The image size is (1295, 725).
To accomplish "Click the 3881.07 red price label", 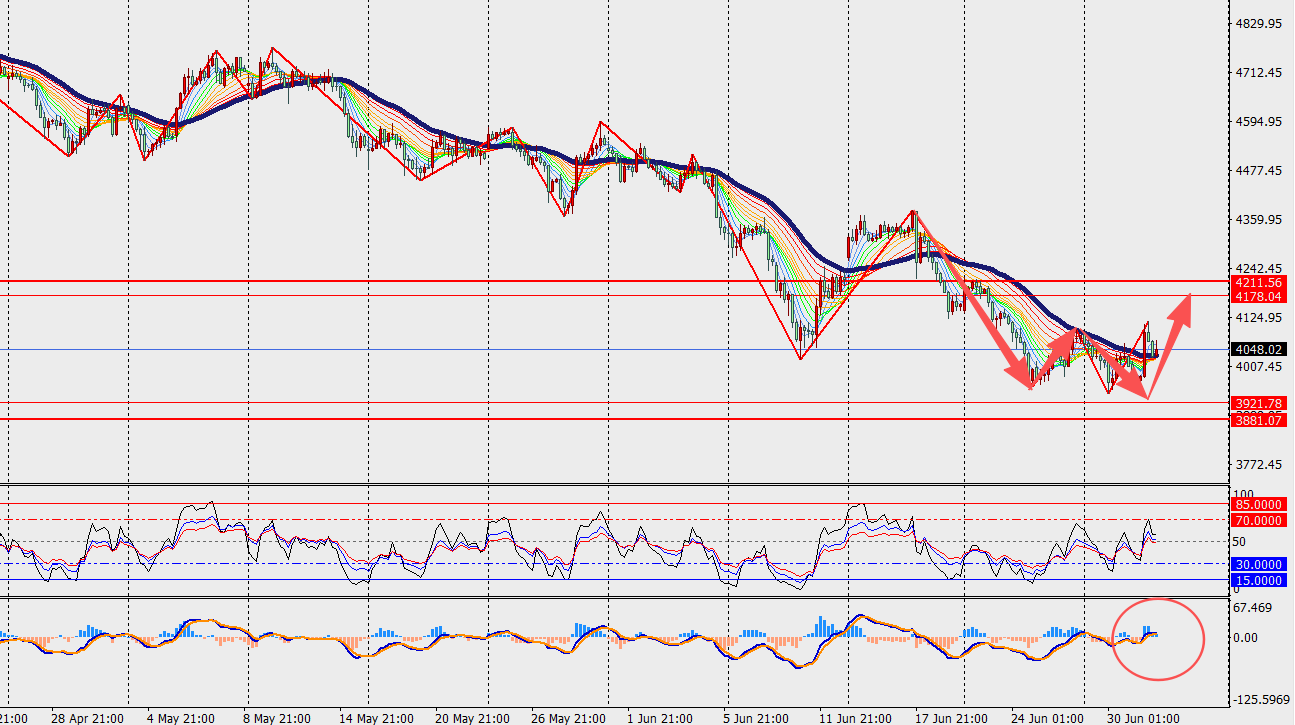I will (1257, 420).
